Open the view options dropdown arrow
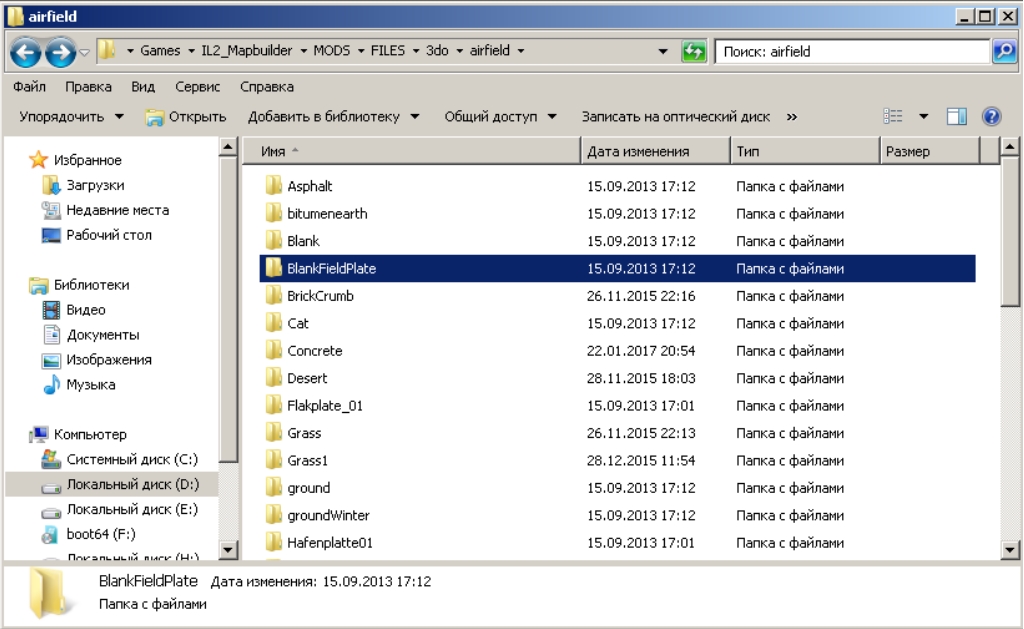This screenshot has width=1024, height=629. coord(923,116)
